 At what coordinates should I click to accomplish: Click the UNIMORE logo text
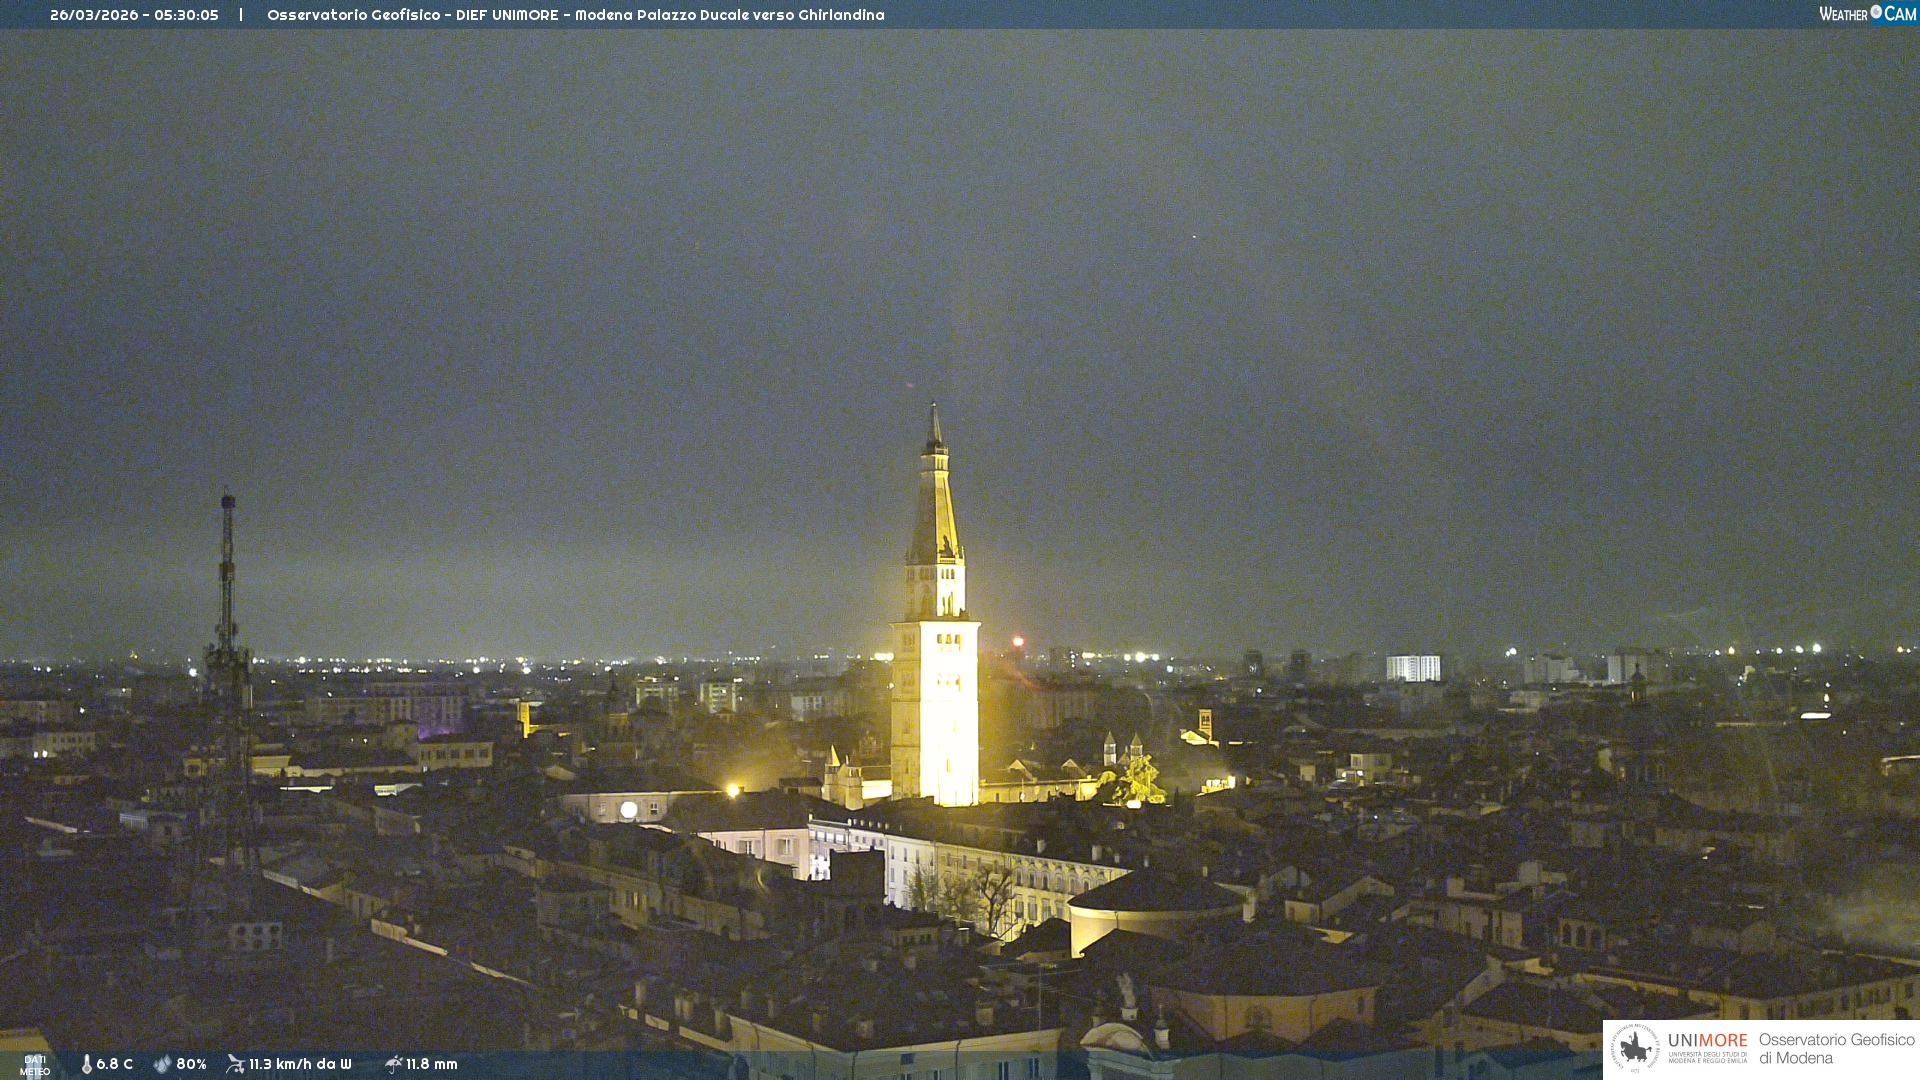(1708, 1041)
